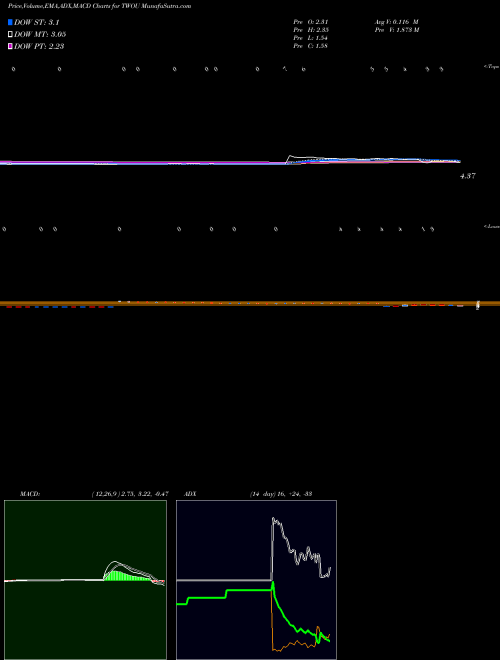Click the orange volume band
The width and height of the screenshot is (500, 660).
250,303
